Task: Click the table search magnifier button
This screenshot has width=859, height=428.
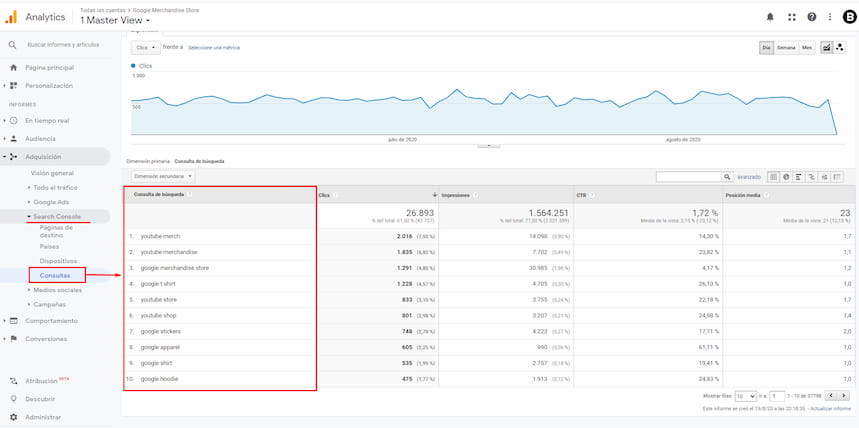Action: coord(728,177)
